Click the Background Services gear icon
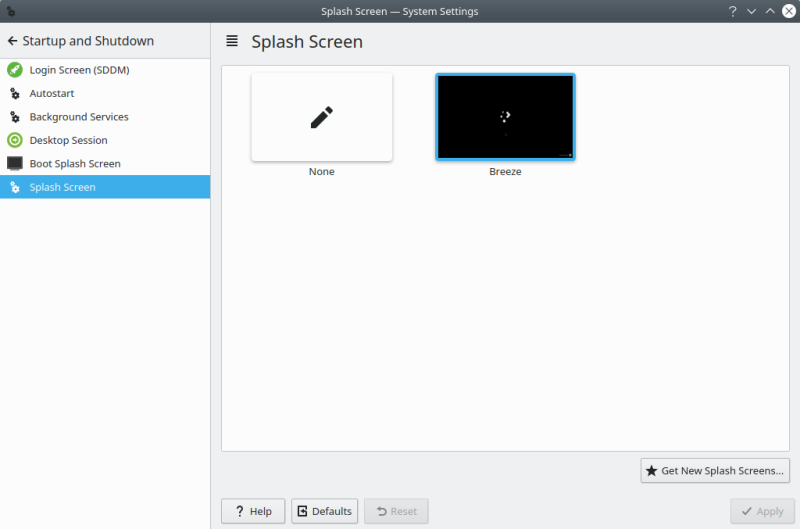 [14, 117]
